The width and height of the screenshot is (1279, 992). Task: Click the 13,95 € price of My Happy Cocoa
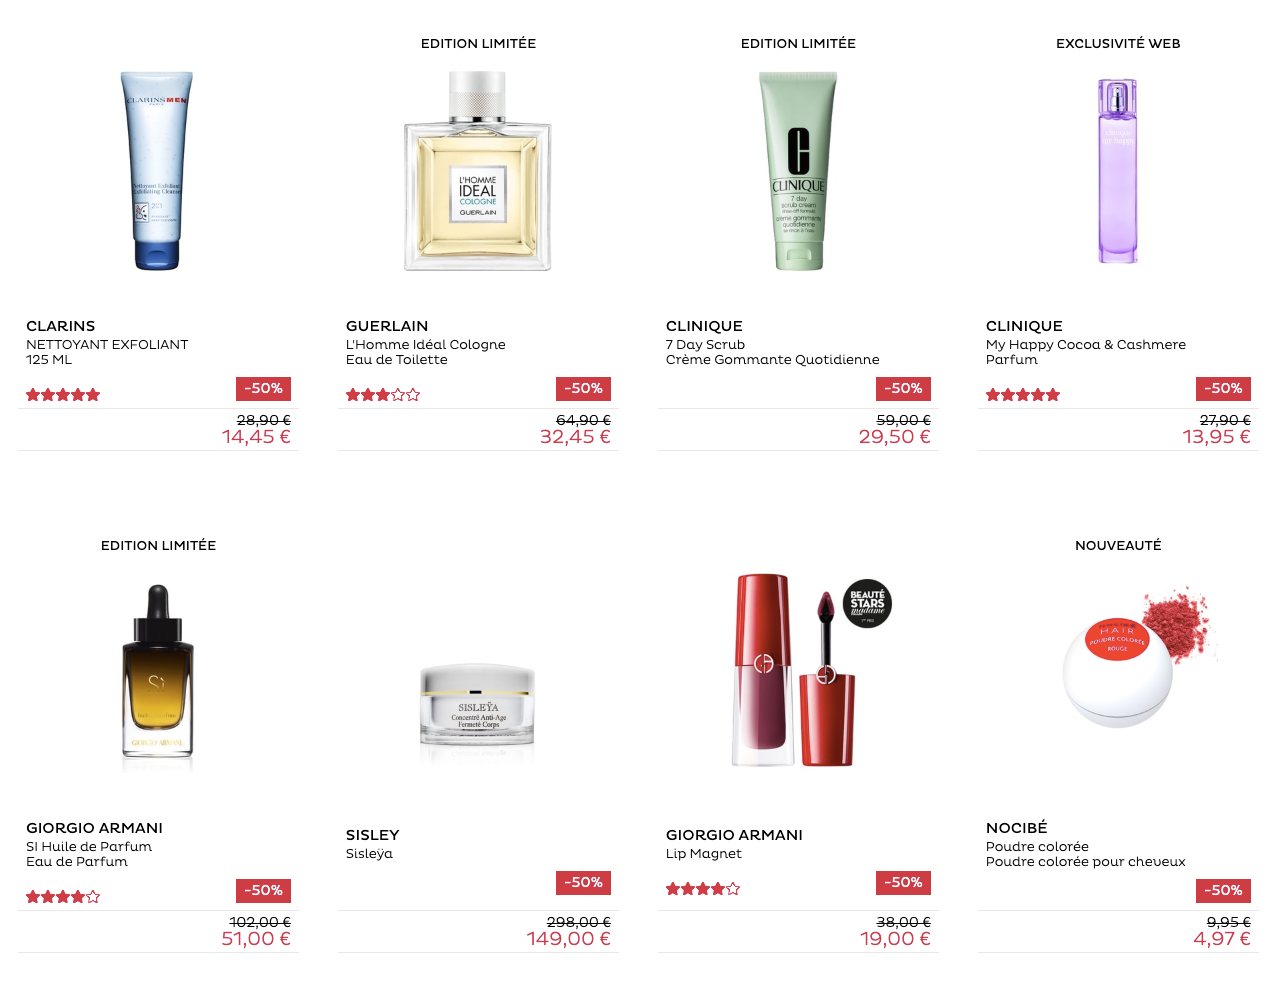1216,437
